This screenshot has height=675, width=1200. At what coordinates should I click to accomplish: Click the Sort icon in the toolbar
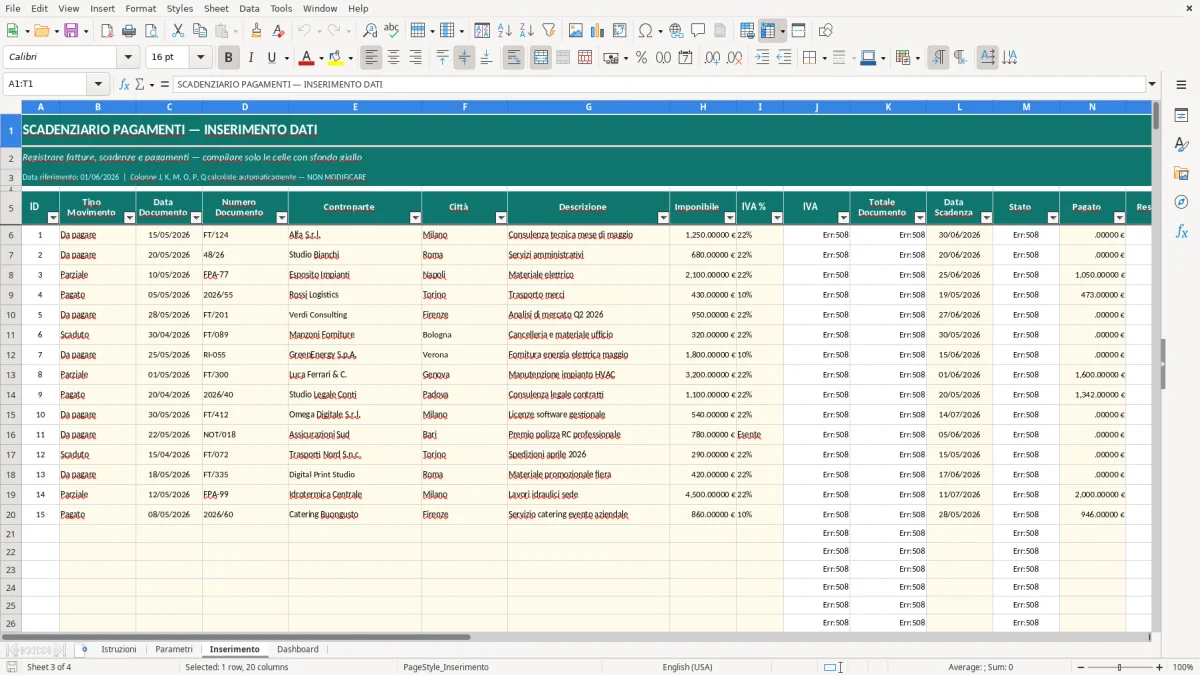tap(482, 31)
